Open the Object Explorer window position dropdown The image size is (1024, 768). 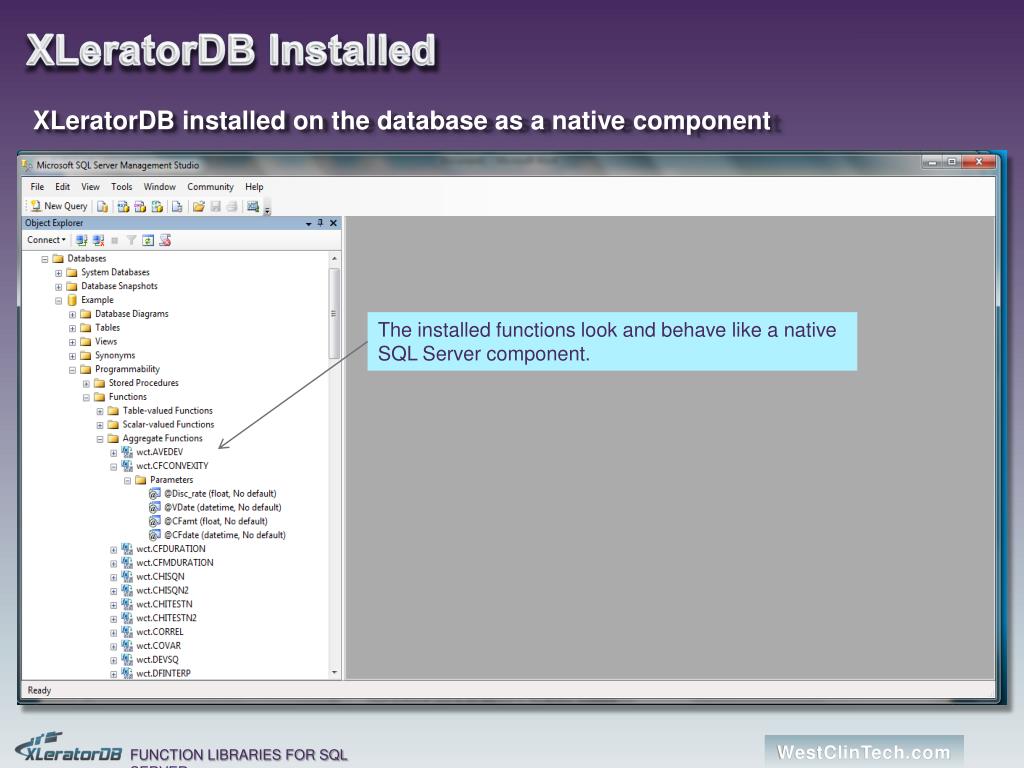point(308,223)
